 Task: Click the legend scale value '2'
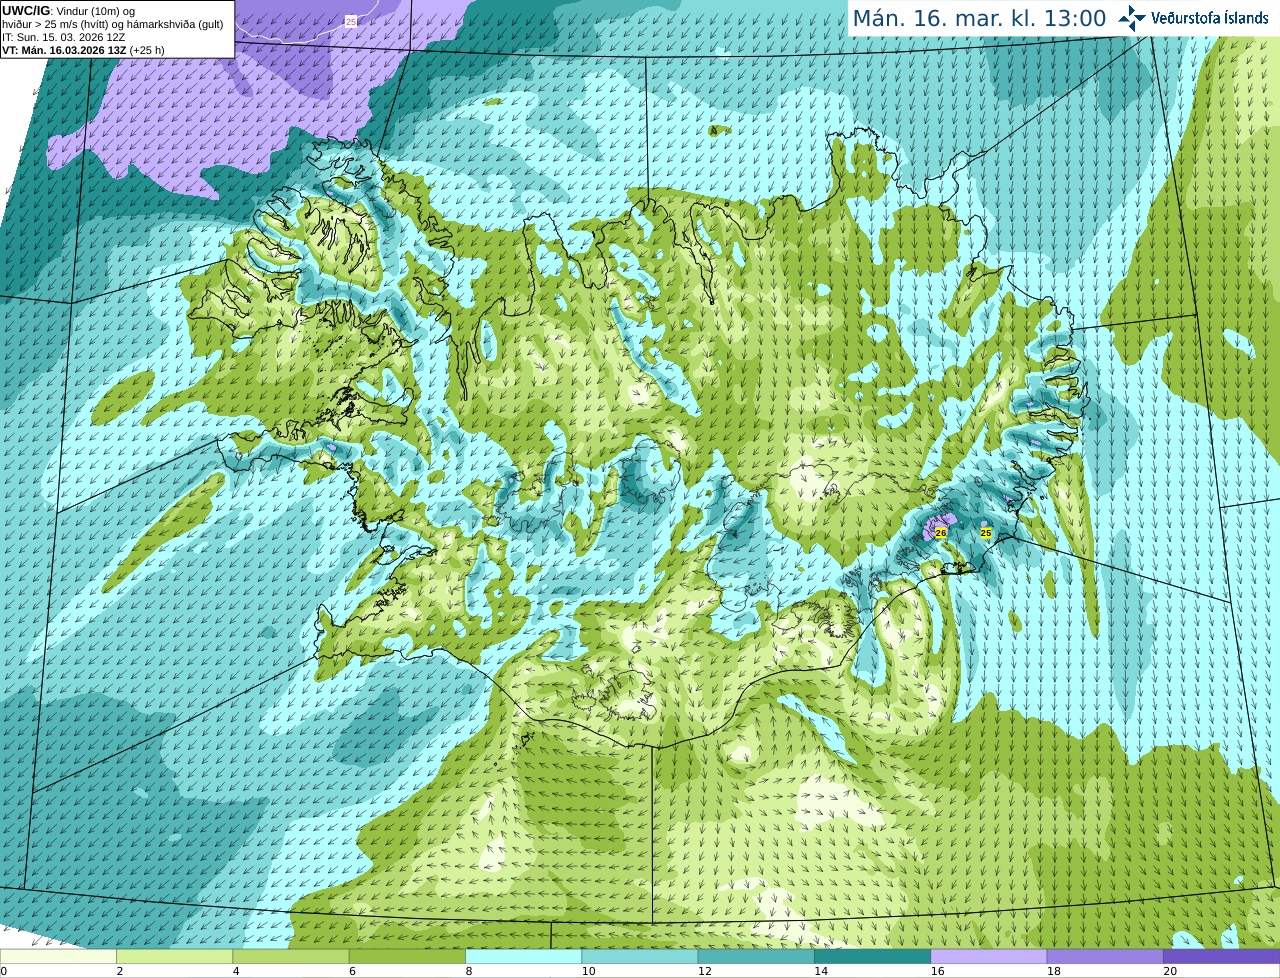pos(120,971)
